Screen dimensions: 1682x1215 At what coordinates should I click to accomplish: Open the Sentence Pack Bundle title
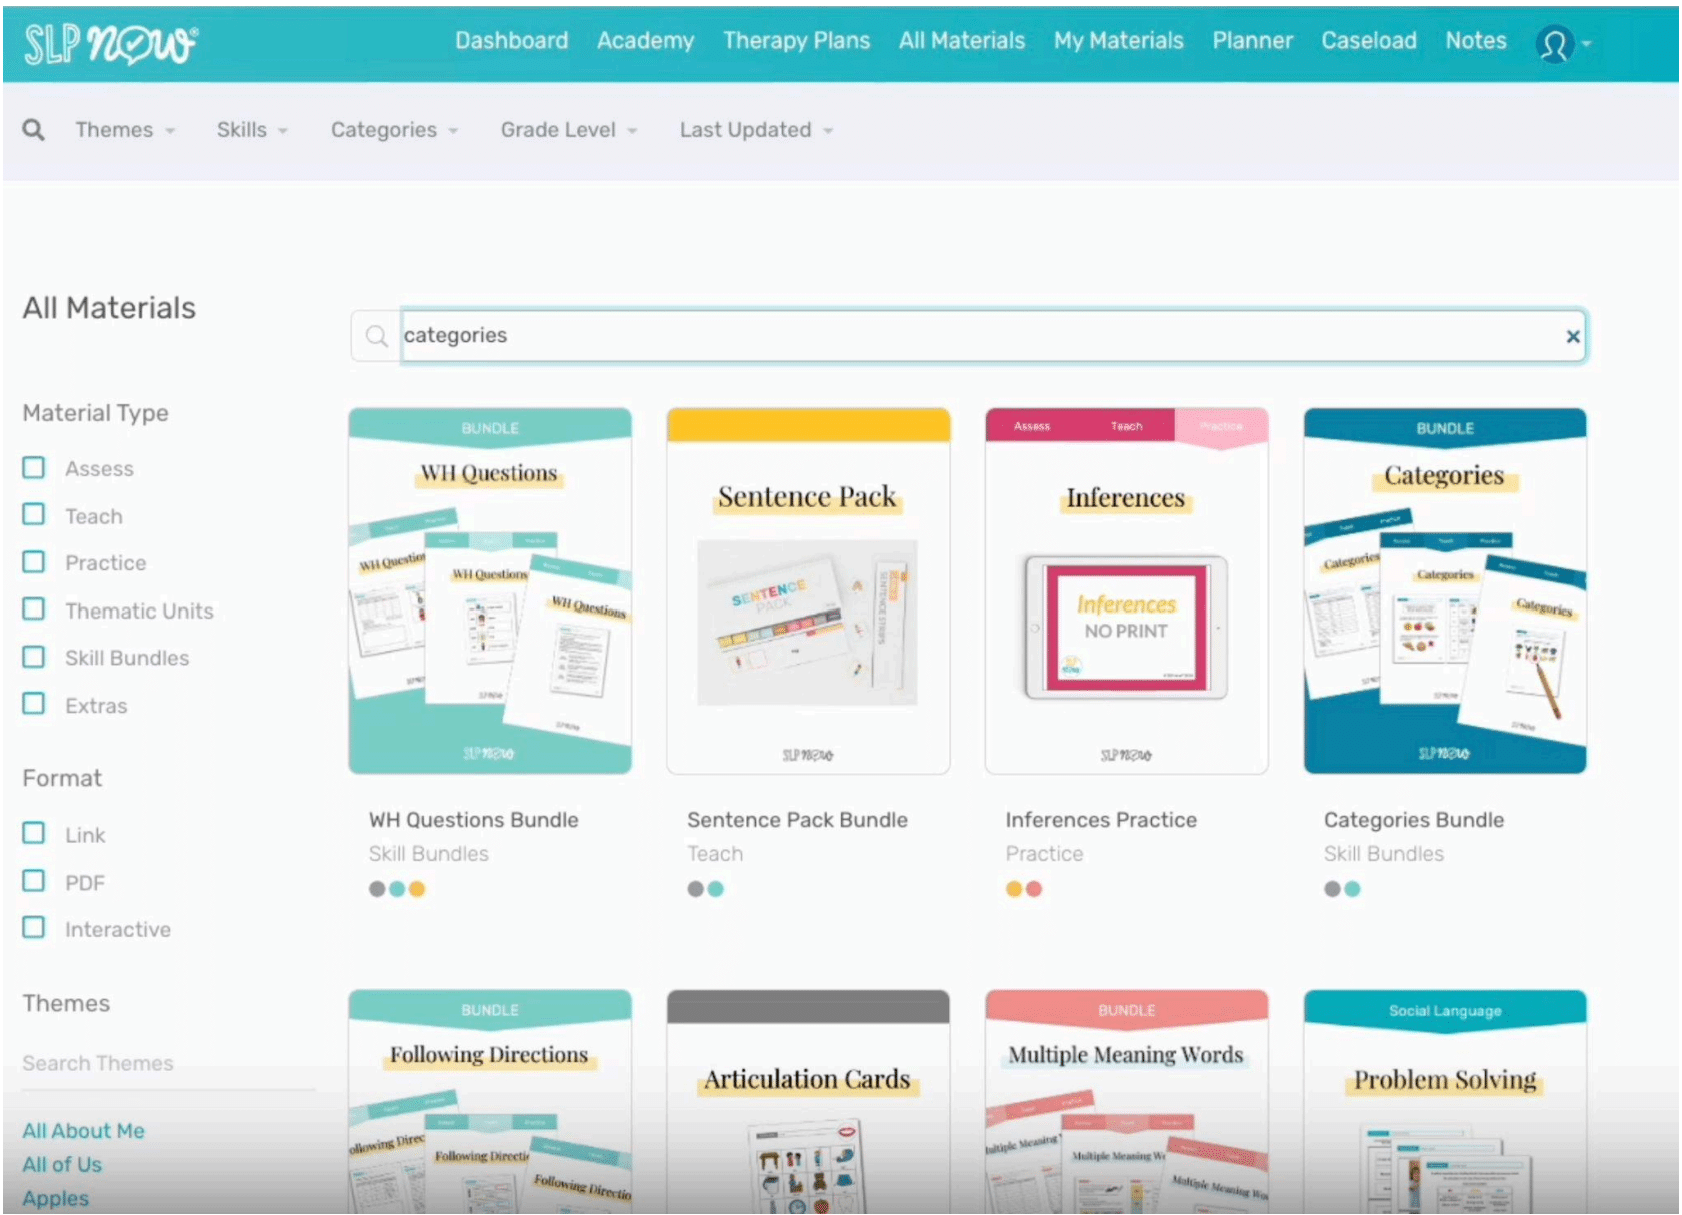[x=797, y=820]
